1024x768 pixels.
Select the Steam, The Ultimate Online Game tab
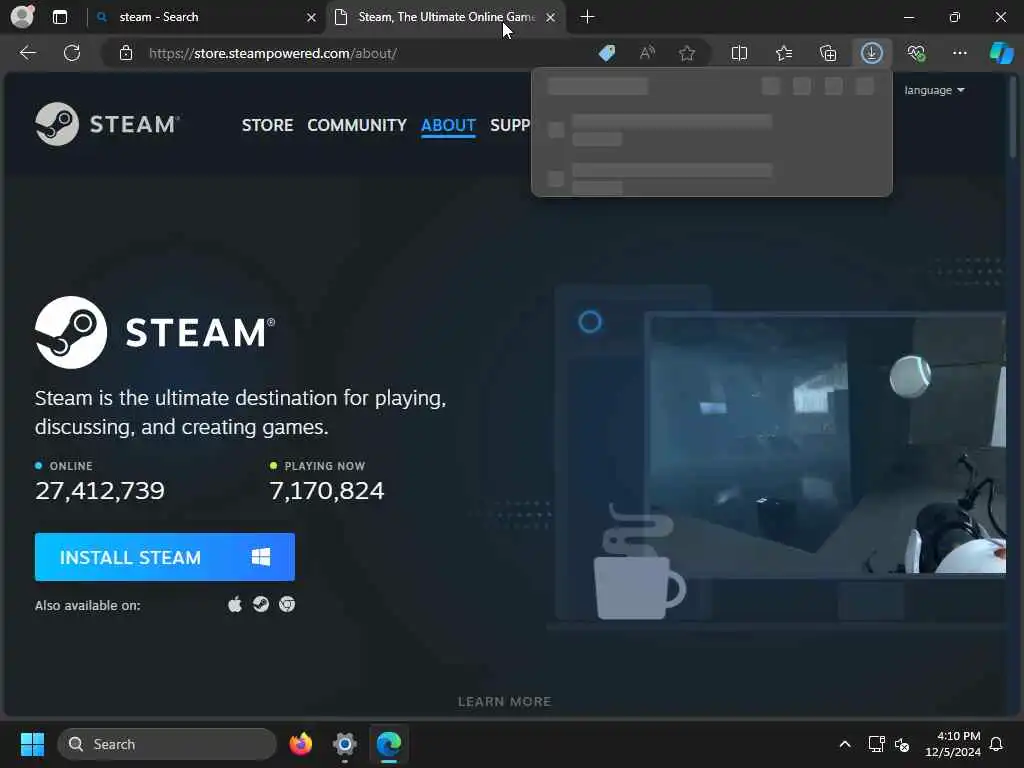pos(446,17)
